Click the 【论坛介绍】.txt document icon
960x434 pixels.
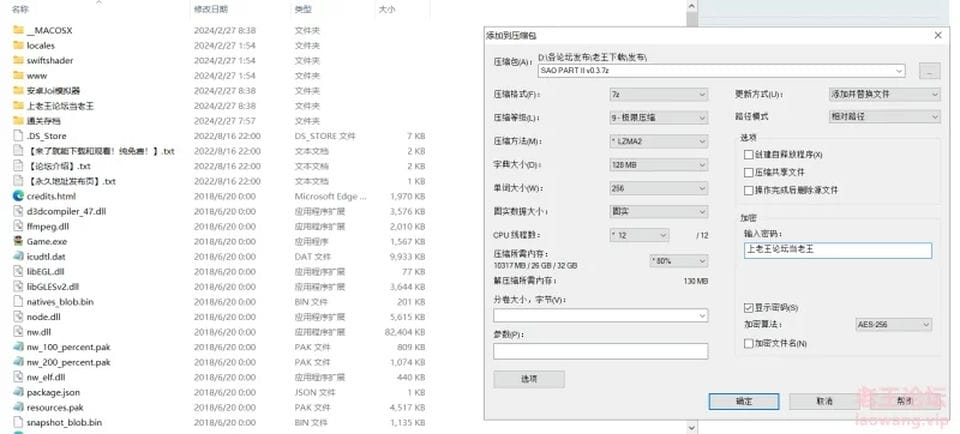tap(18, 166)
